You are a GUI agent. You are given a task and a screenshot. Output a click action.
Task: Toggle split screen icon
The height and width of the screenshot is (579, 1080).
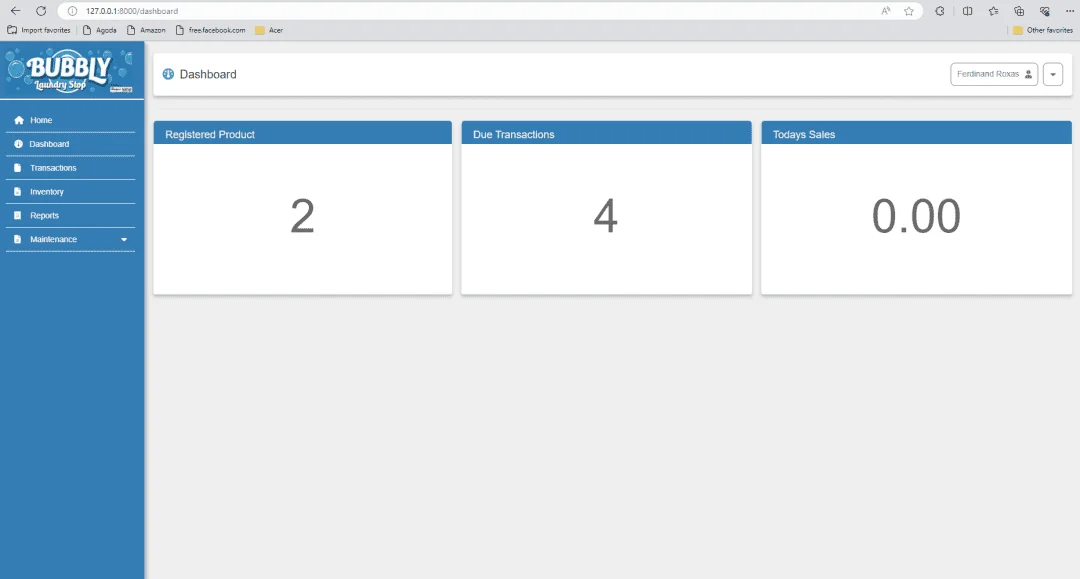pyautogui.click(x=968, y=11)
